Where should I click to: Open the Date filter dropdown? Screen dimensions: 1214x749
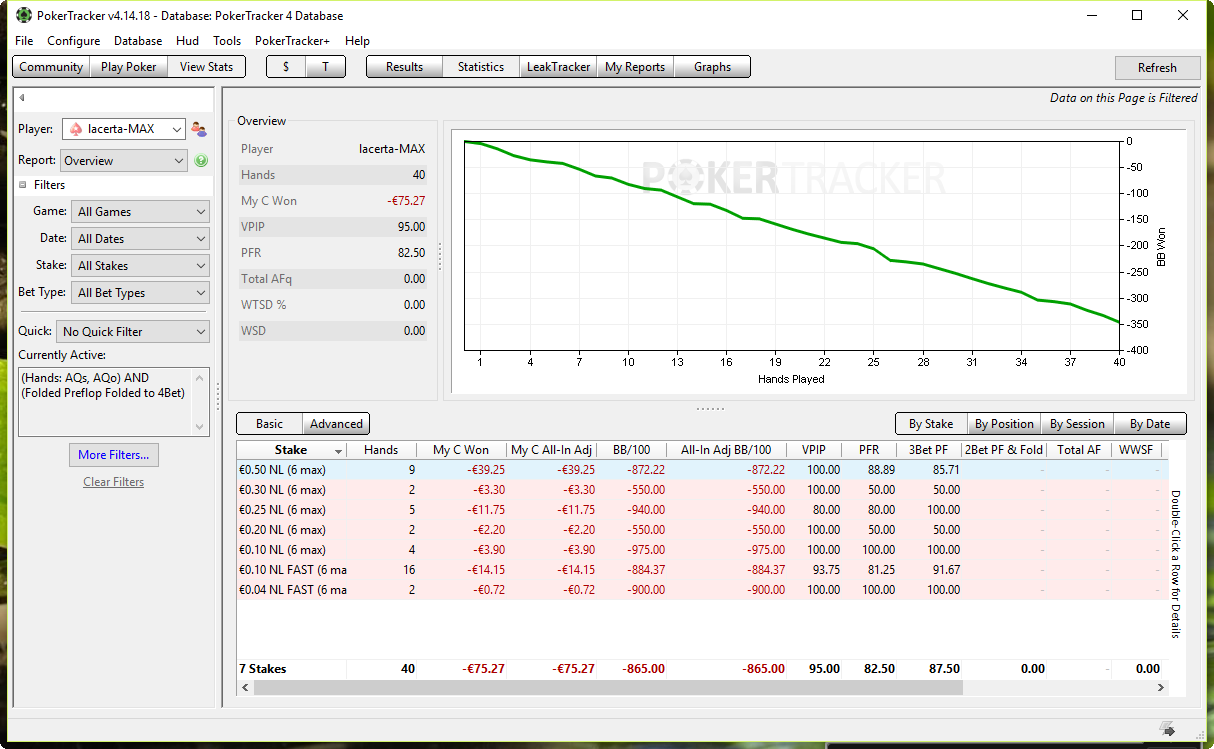[x=140, y=239]
